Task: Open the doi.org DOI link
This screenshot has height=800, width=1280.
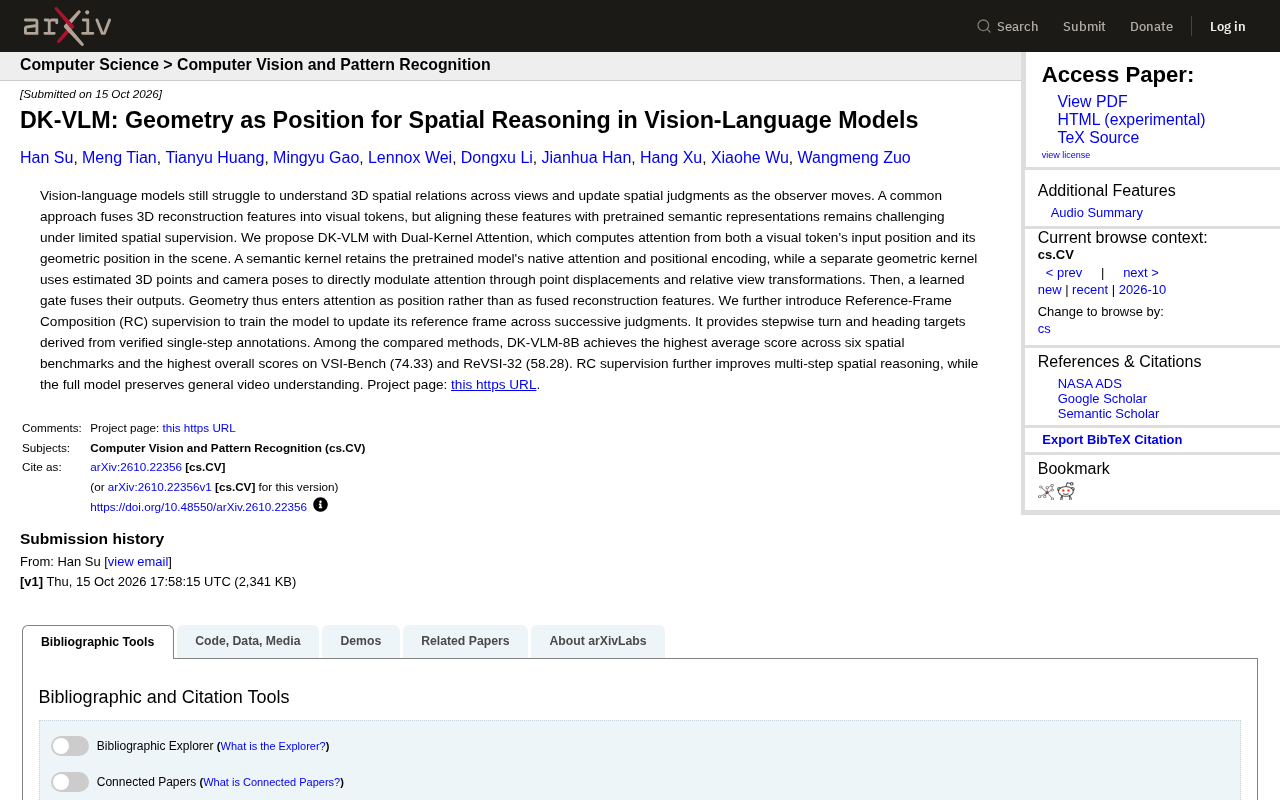Action: [198, 507]
